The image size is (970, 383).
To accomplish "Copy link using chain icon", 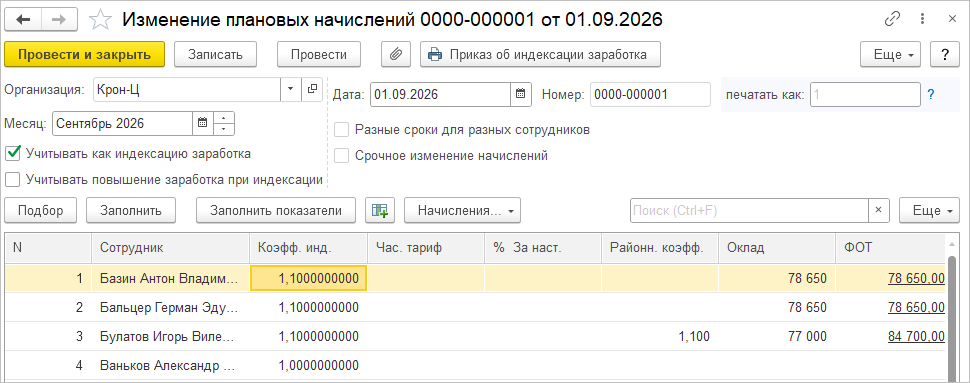I will [x=892, y=19].
